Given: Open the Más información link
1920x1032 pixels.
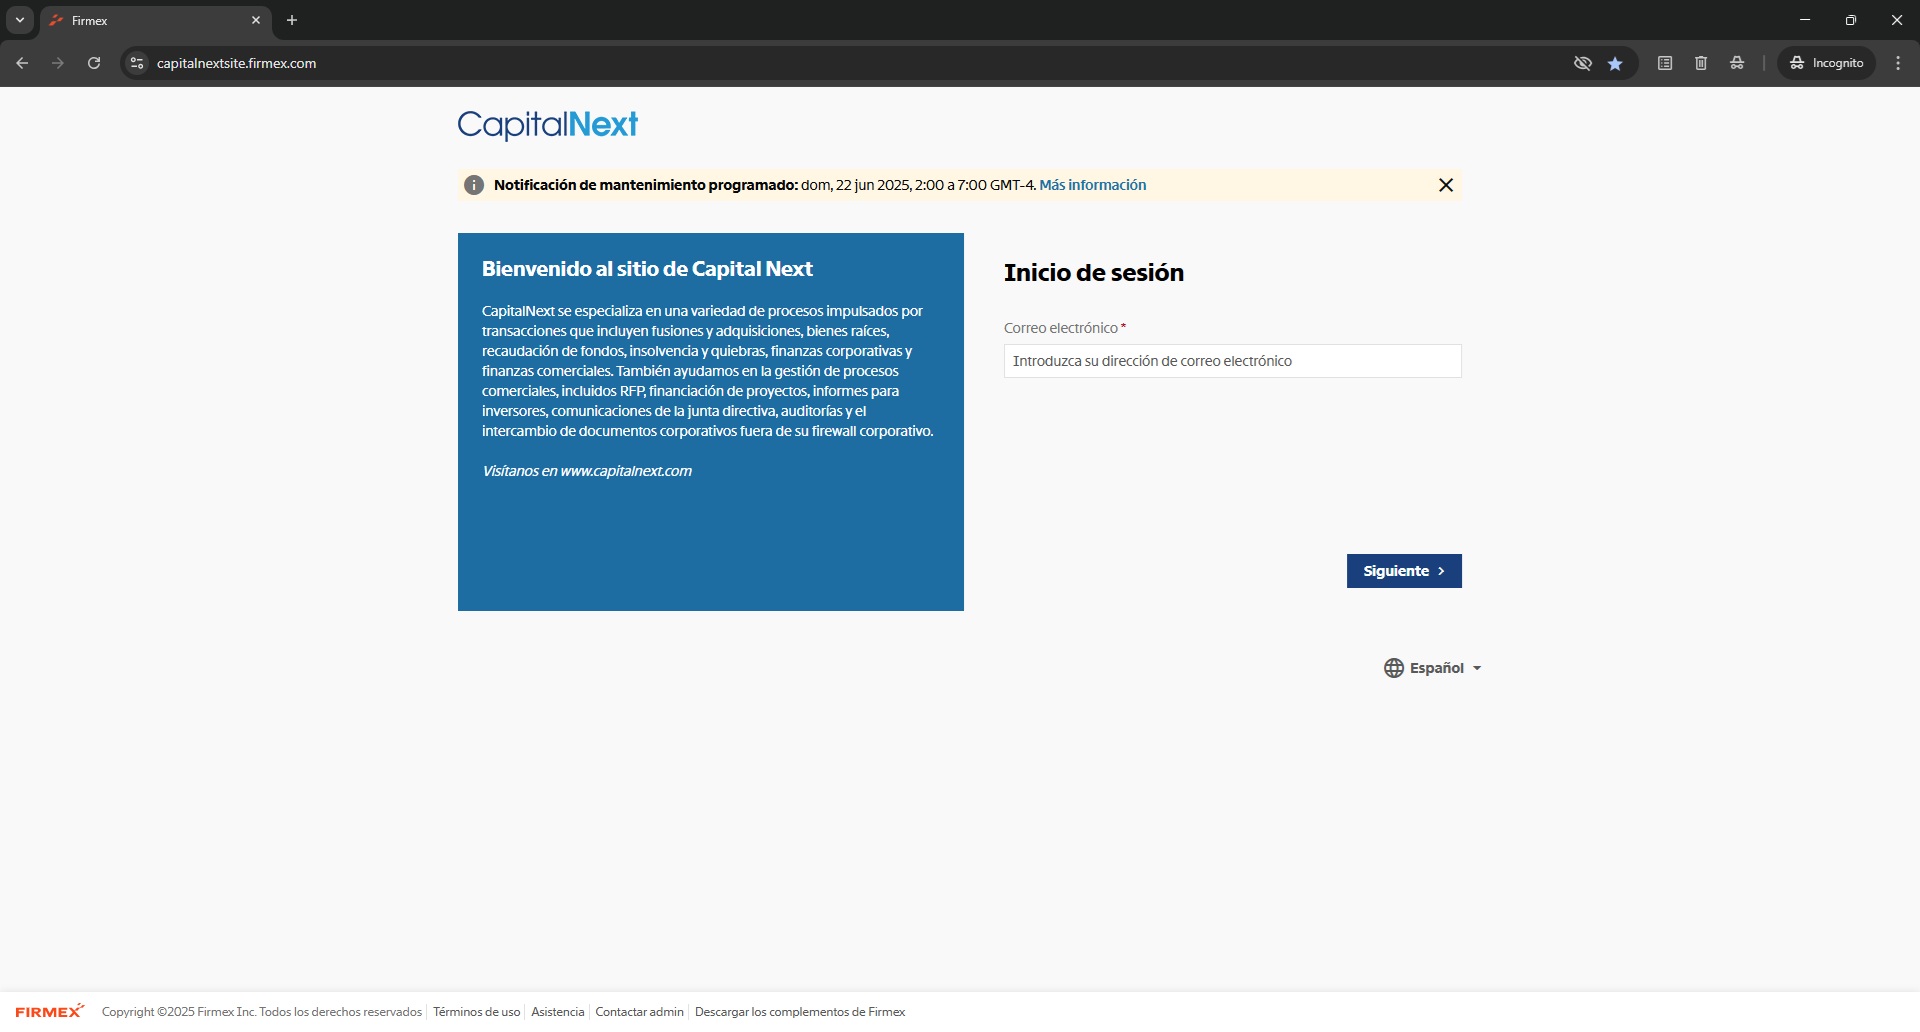Looking at the screenshot, I should click(x=1092, y=185).
